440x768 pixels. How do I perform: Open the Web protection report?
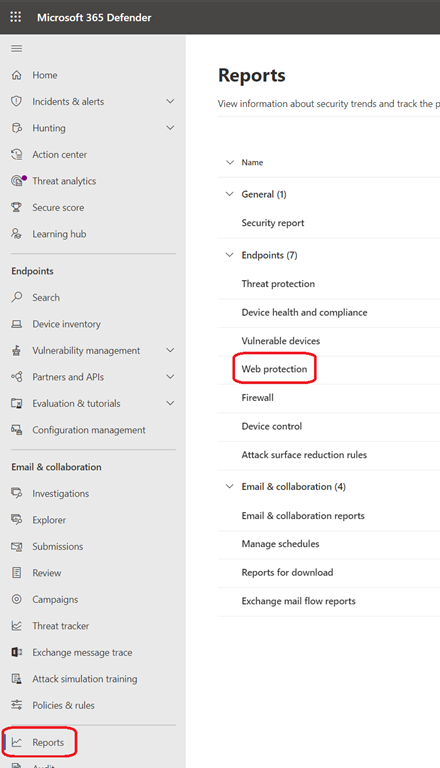(274, 369)
